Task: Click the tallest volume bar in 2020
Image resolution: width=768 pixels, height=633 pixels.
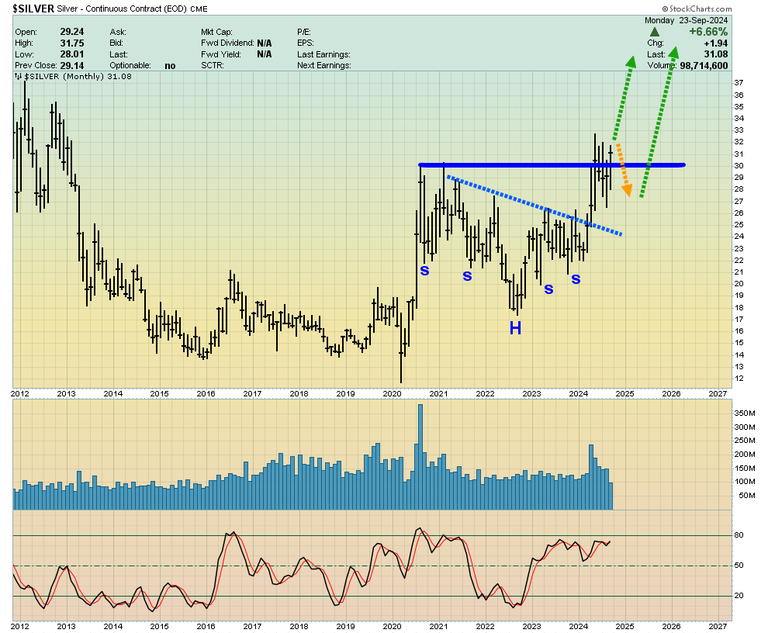Action: click(x=419, y=449)
